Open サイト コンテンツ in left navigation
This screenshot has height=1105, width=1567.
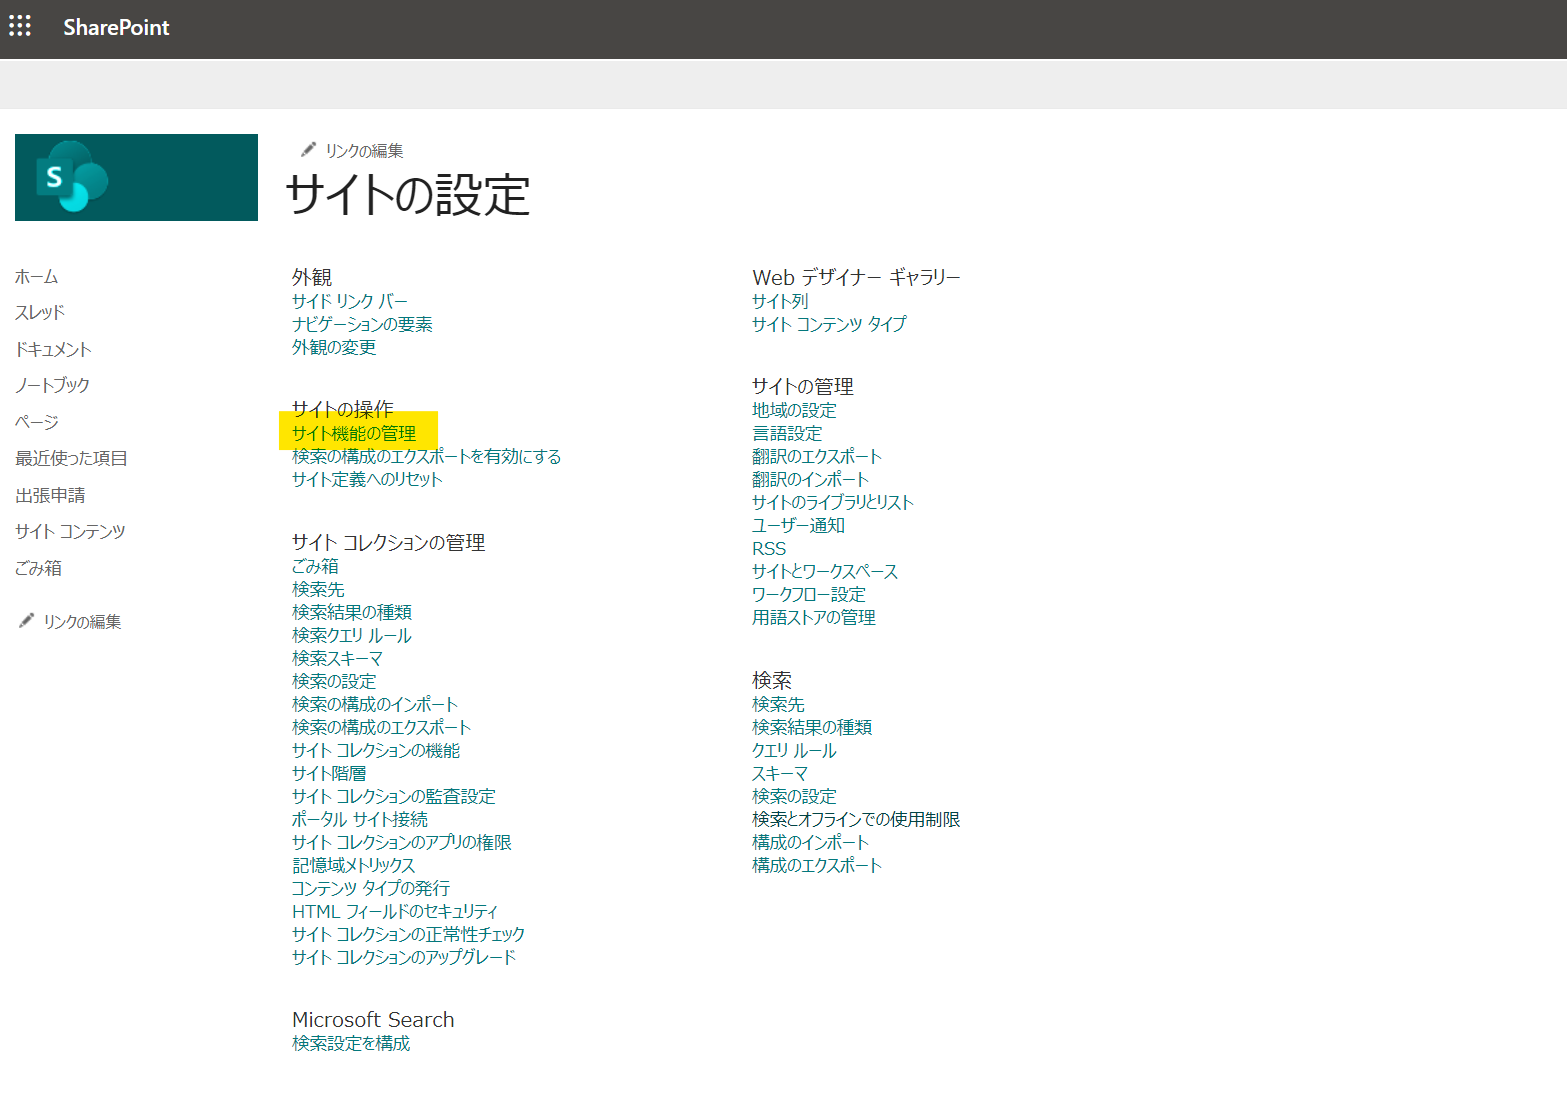(x=70, y=532)
